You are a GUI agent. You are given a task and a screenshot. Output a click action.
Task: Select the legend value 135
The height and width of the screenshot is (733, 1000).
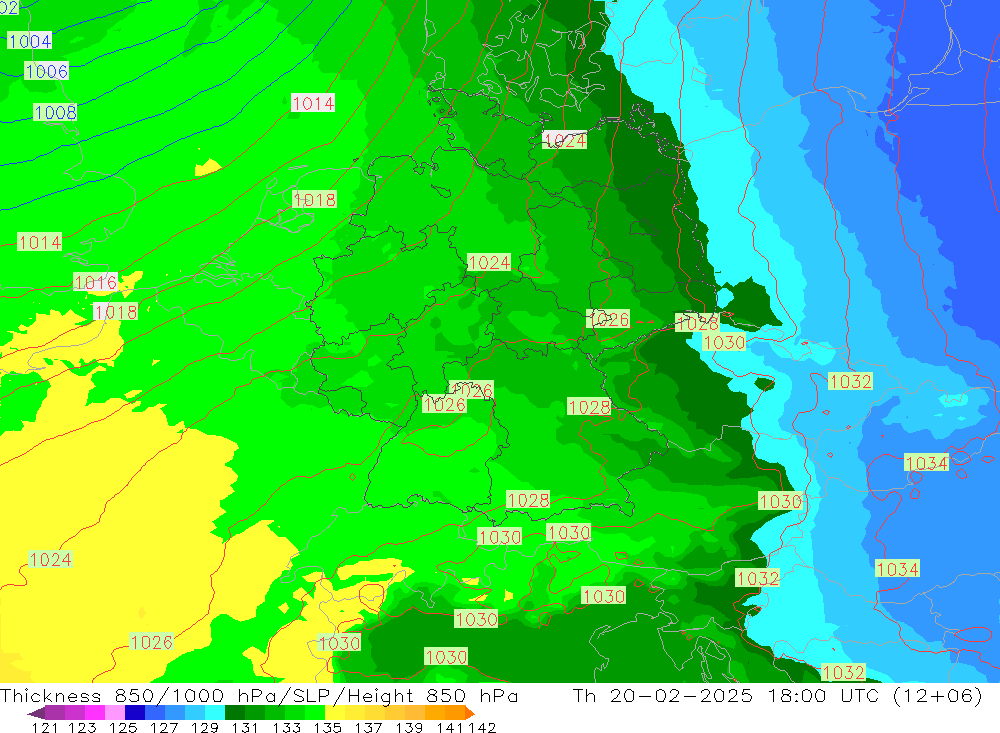coord(327,727)
